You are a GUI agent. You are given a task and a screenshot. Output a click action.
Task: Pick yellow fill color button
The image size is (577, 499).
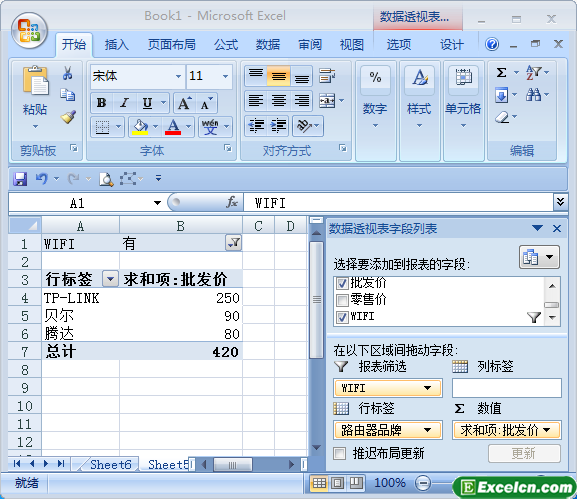(x=140, y=127)
